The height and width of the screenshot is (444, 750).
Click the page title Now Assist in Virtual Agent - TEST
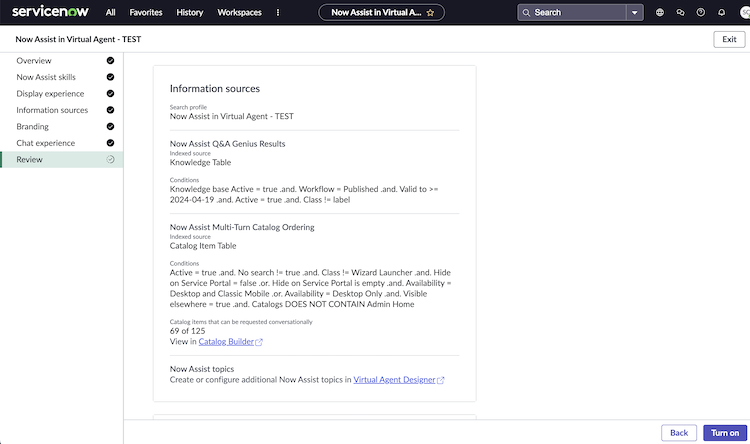78,39
